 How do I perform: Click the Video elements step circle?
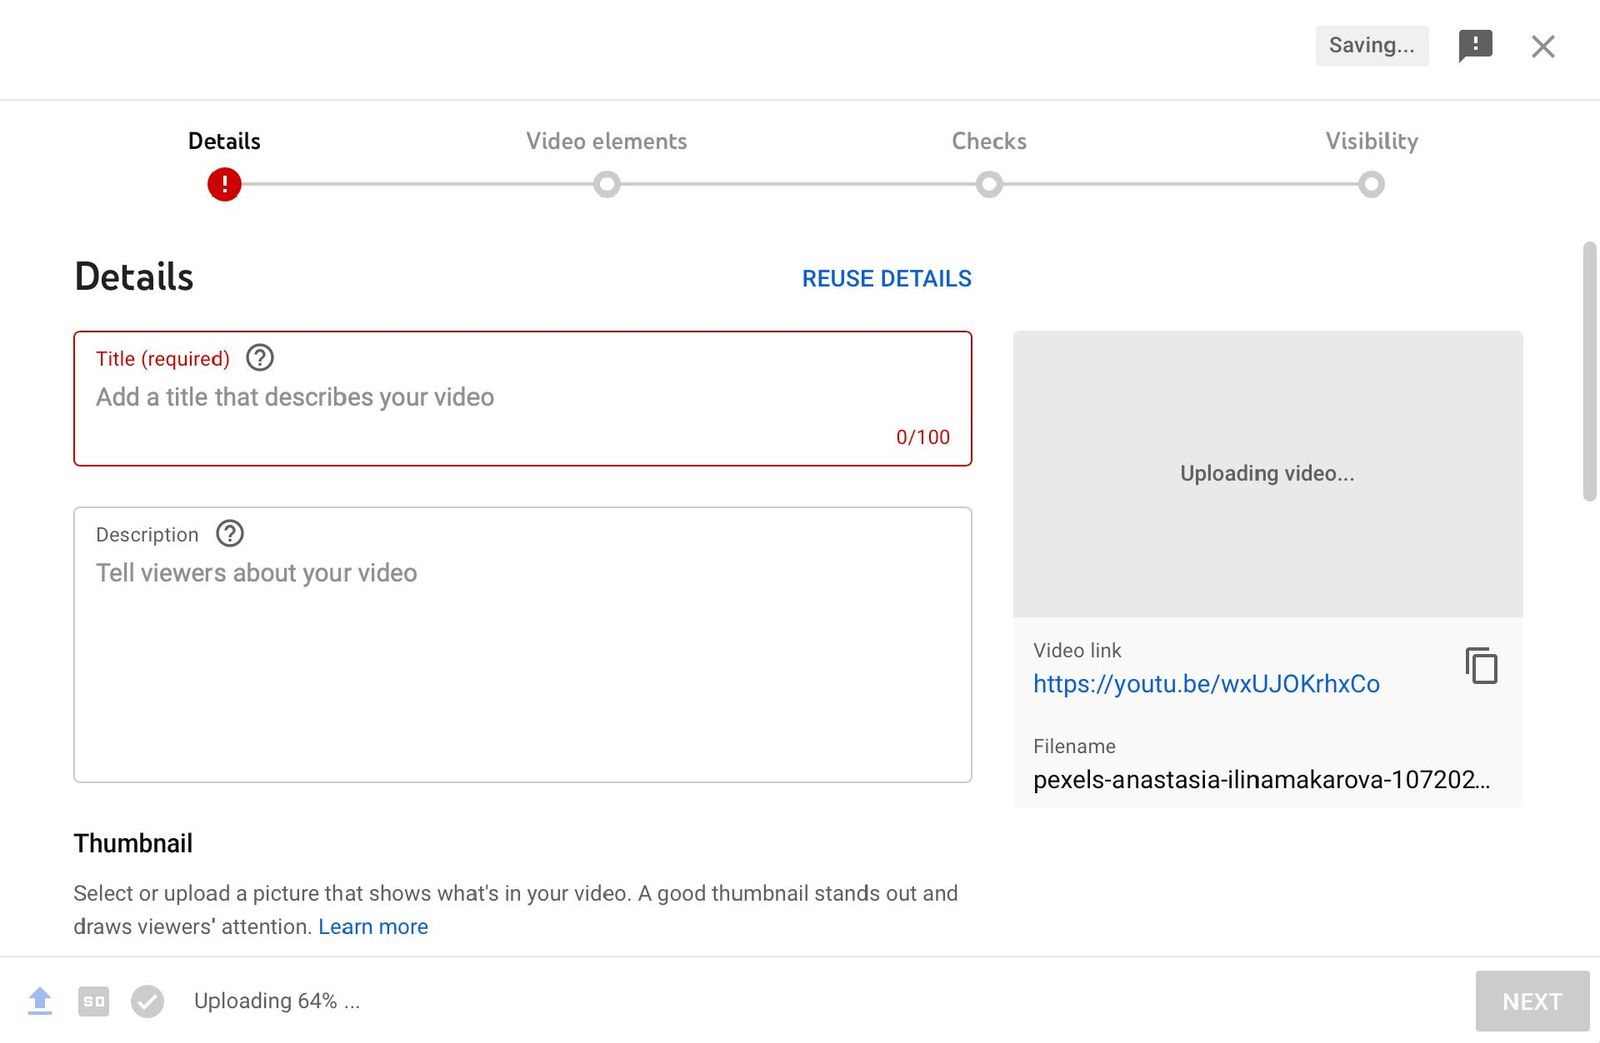pos(607,185)
